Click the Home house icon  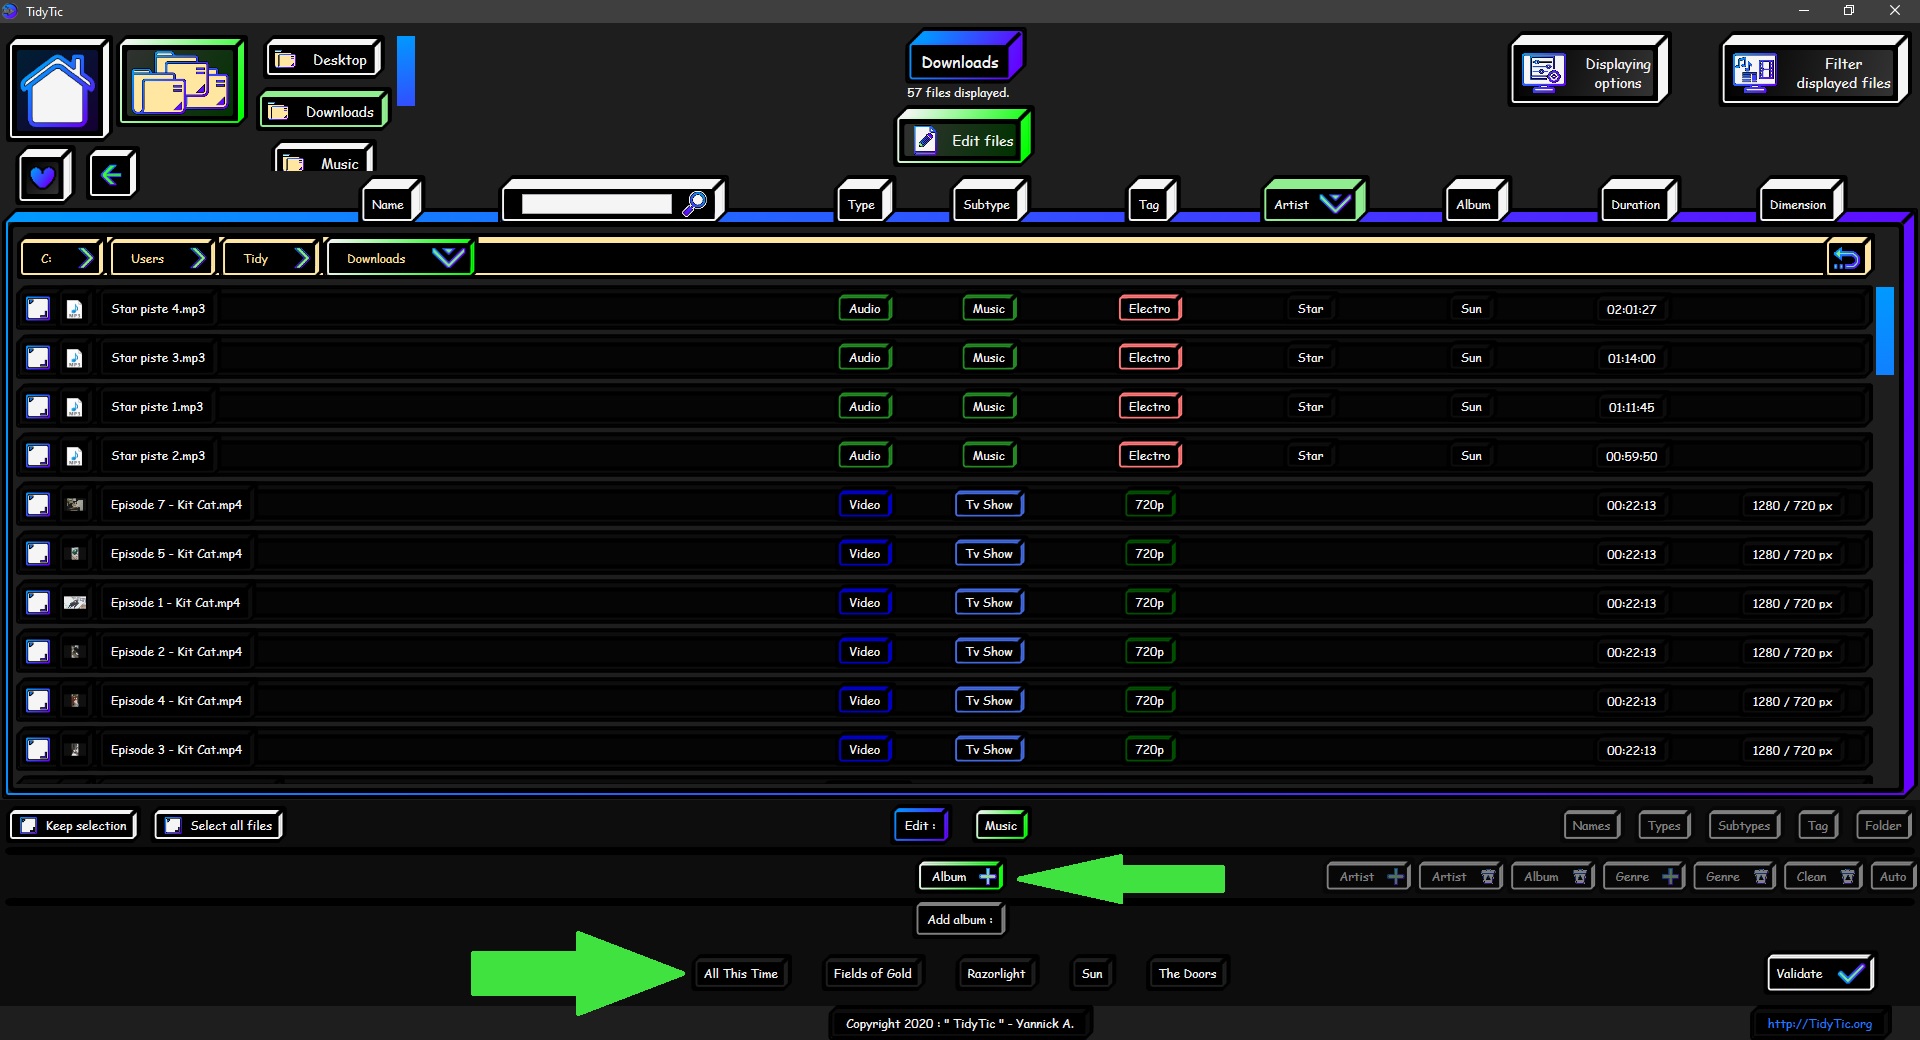[58, 88]
